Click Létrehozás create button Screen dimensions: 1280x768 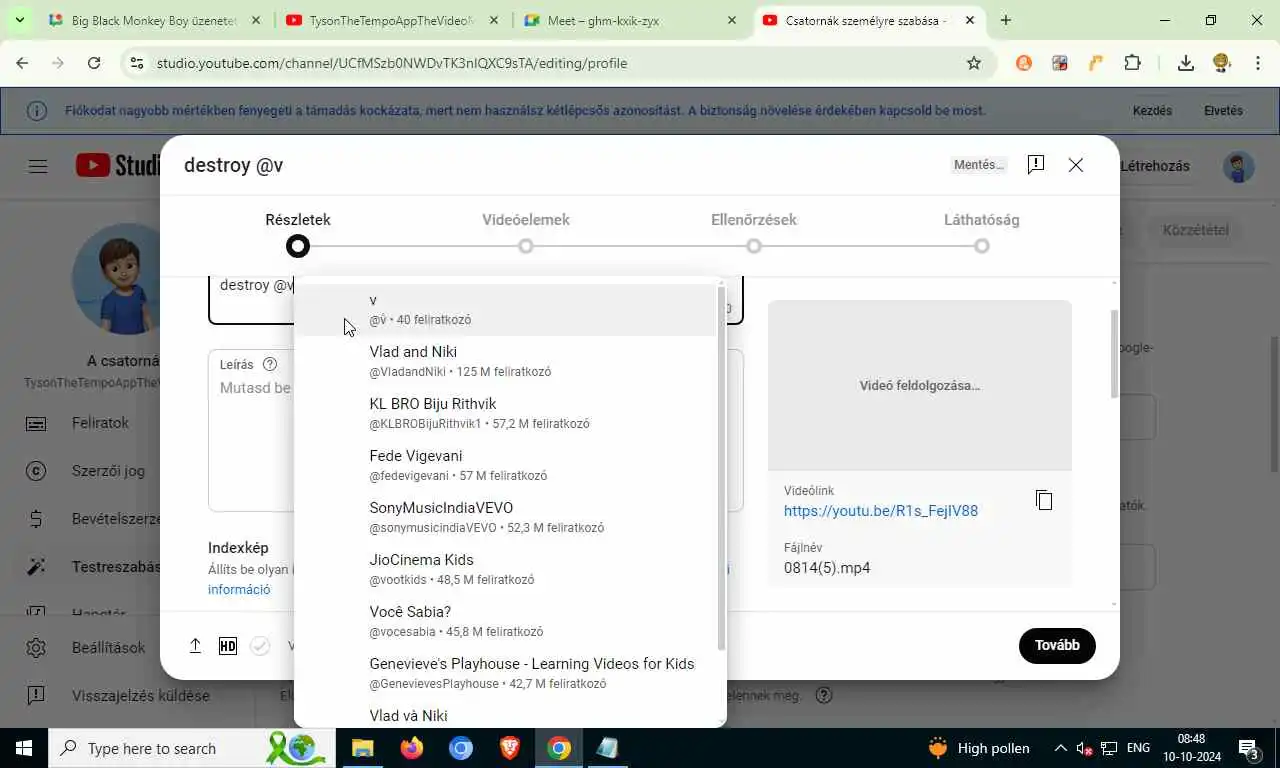click(1155, 166)
